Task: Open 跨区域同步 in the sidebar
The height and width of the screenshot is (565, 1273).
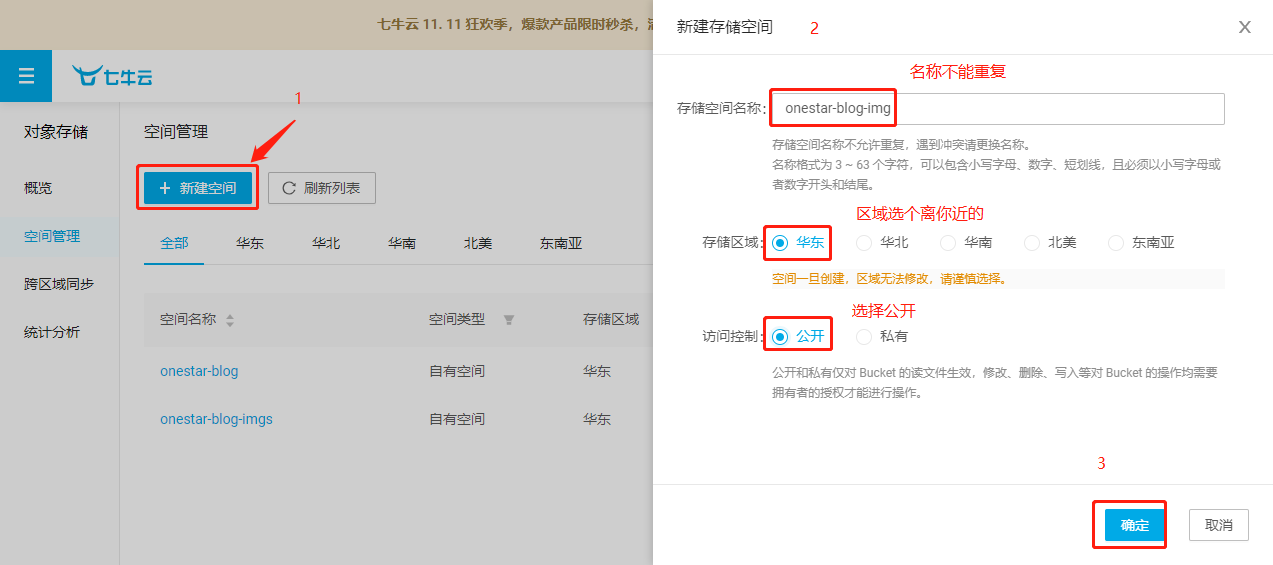Action: [x=59, y=284]
